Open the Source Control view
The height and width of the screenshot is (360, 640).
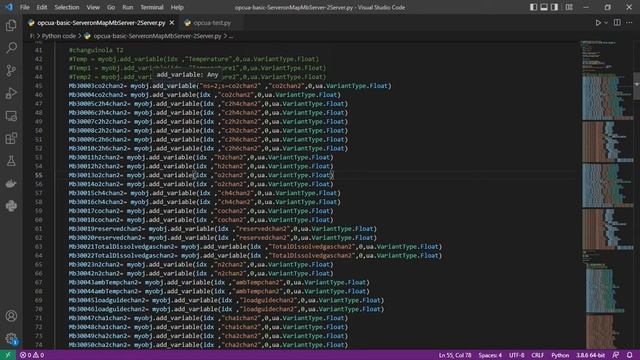click(11, 70)
